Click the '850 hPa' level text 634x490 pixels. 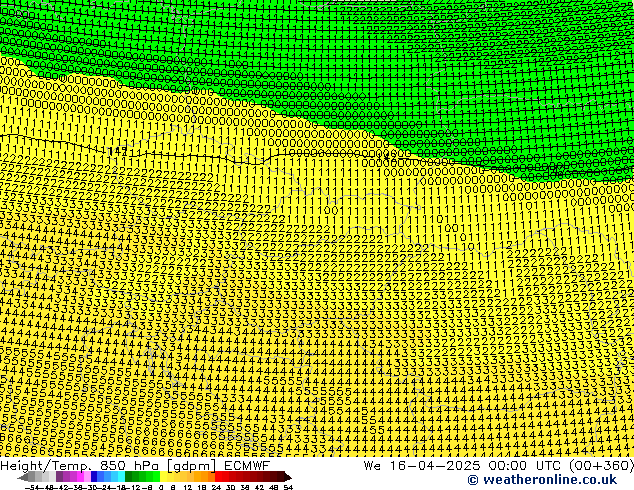point(131,465)
